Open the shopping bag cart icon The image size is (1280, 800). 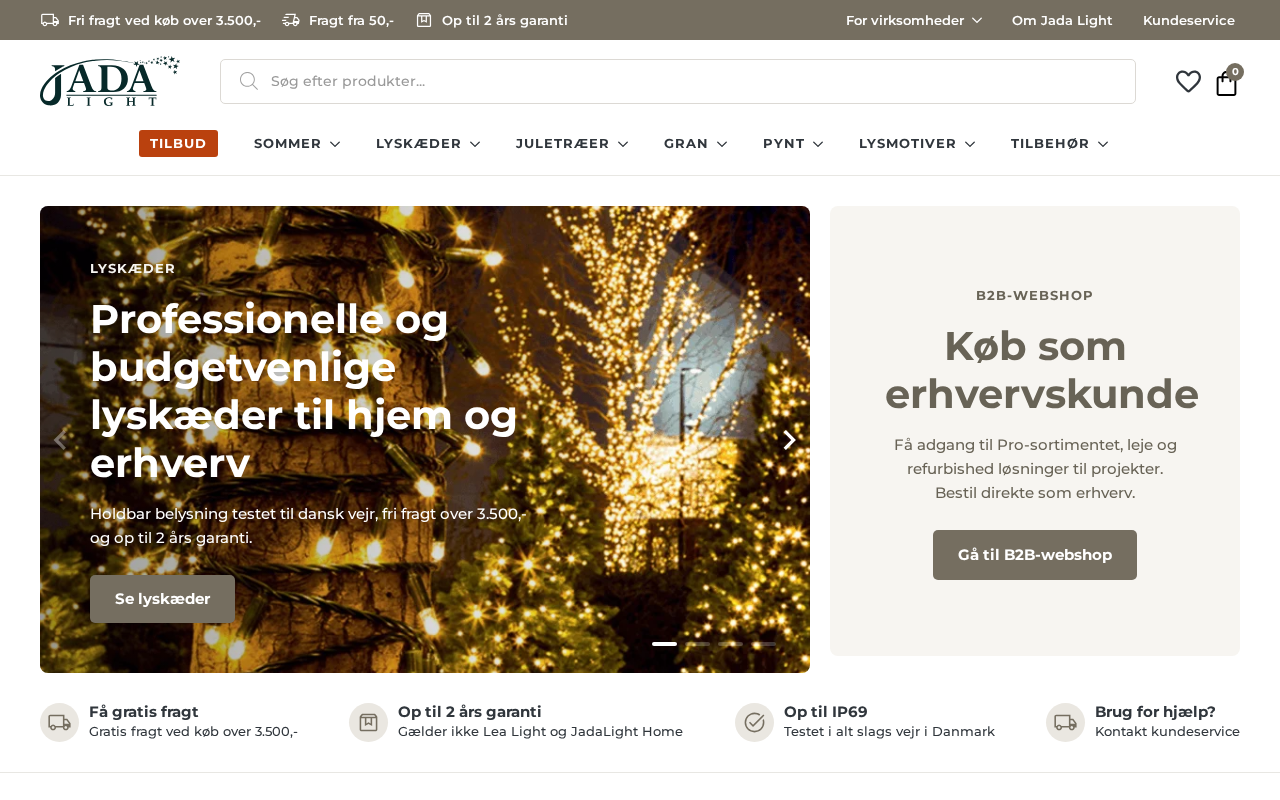pos(1227,83)
